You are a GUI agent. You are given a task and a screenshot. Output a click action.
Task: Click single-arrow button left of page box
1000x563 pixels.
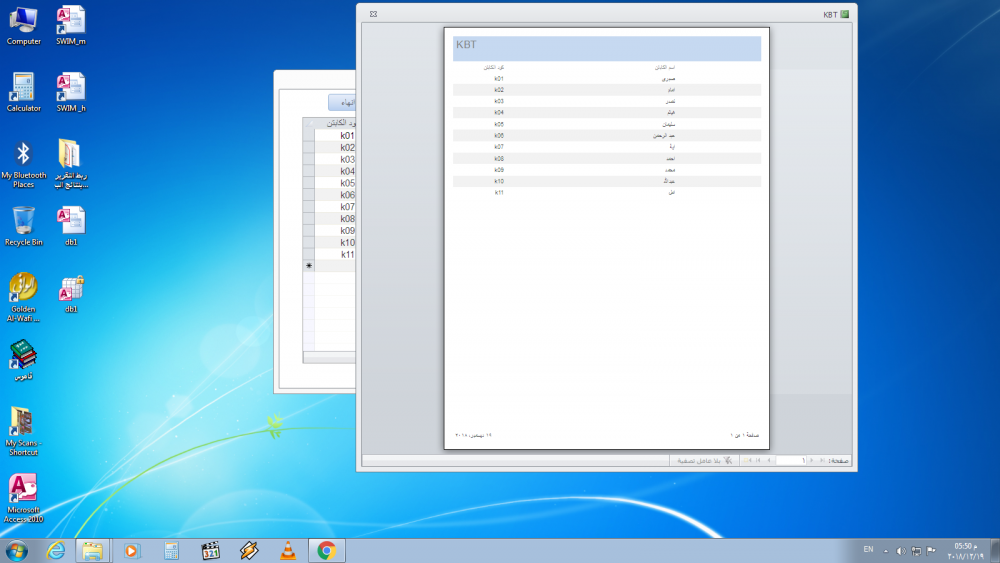pos(769,460)
